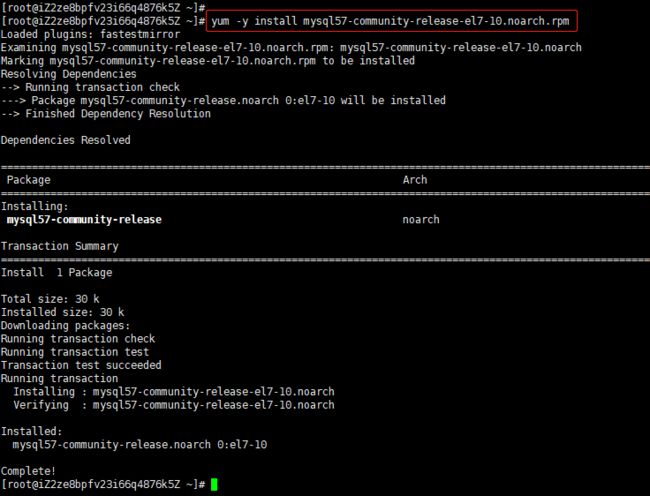This screenshot has width=650, height=496.
Task: Click 'Loaded plugins: fastestmirror' line
Action: click(90, 34)
